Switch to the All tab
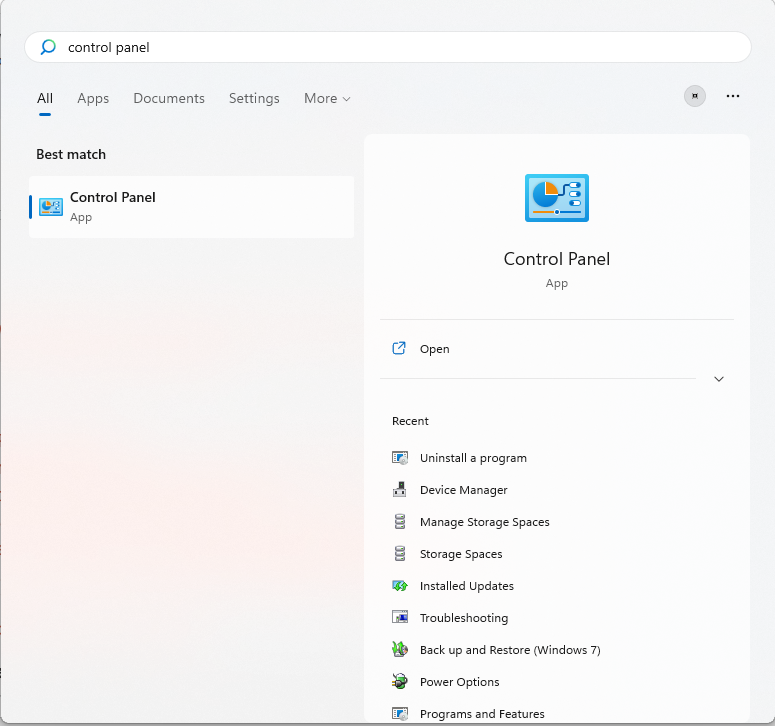775x726 pixels. pos(45,98)
